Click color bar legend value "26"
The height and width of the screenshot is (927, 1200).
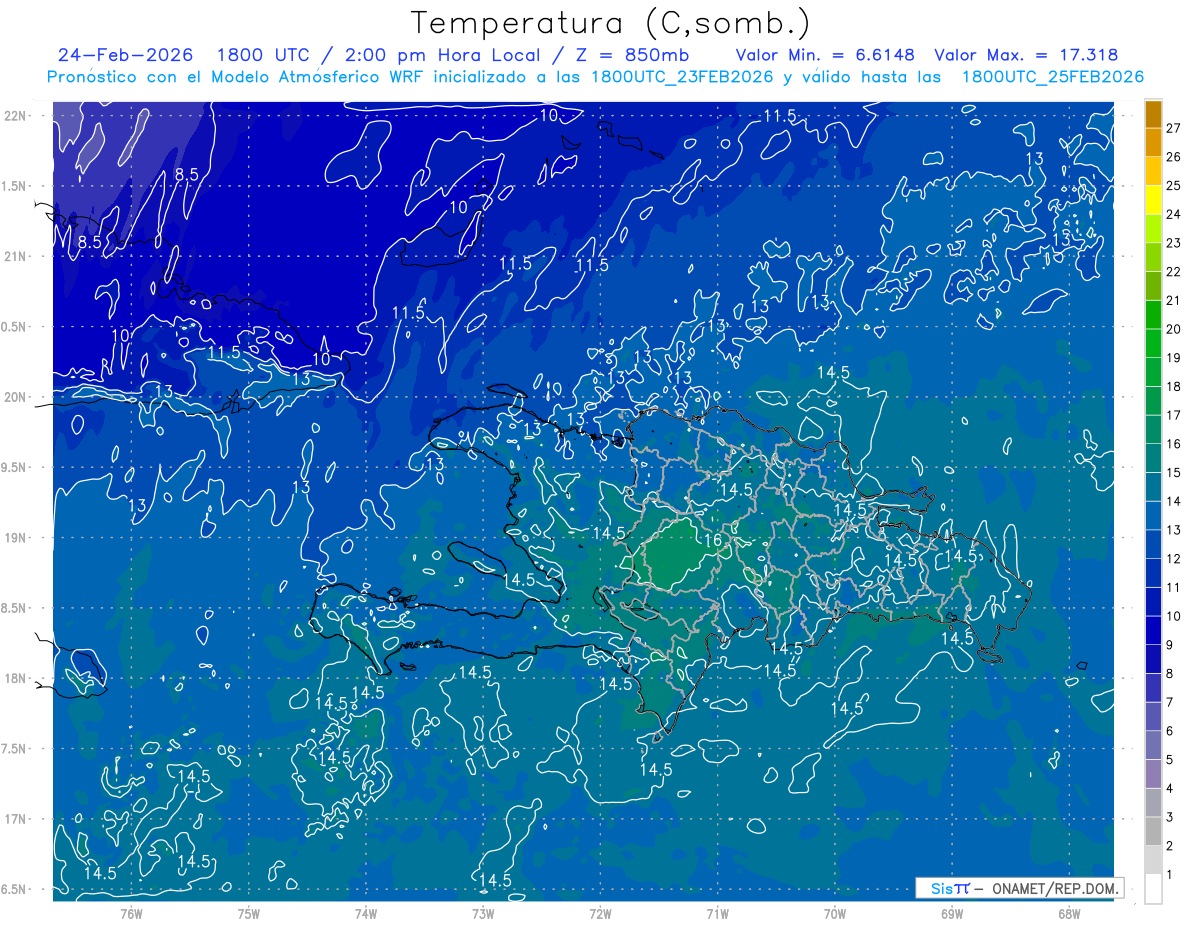[x=1174, y=157]
